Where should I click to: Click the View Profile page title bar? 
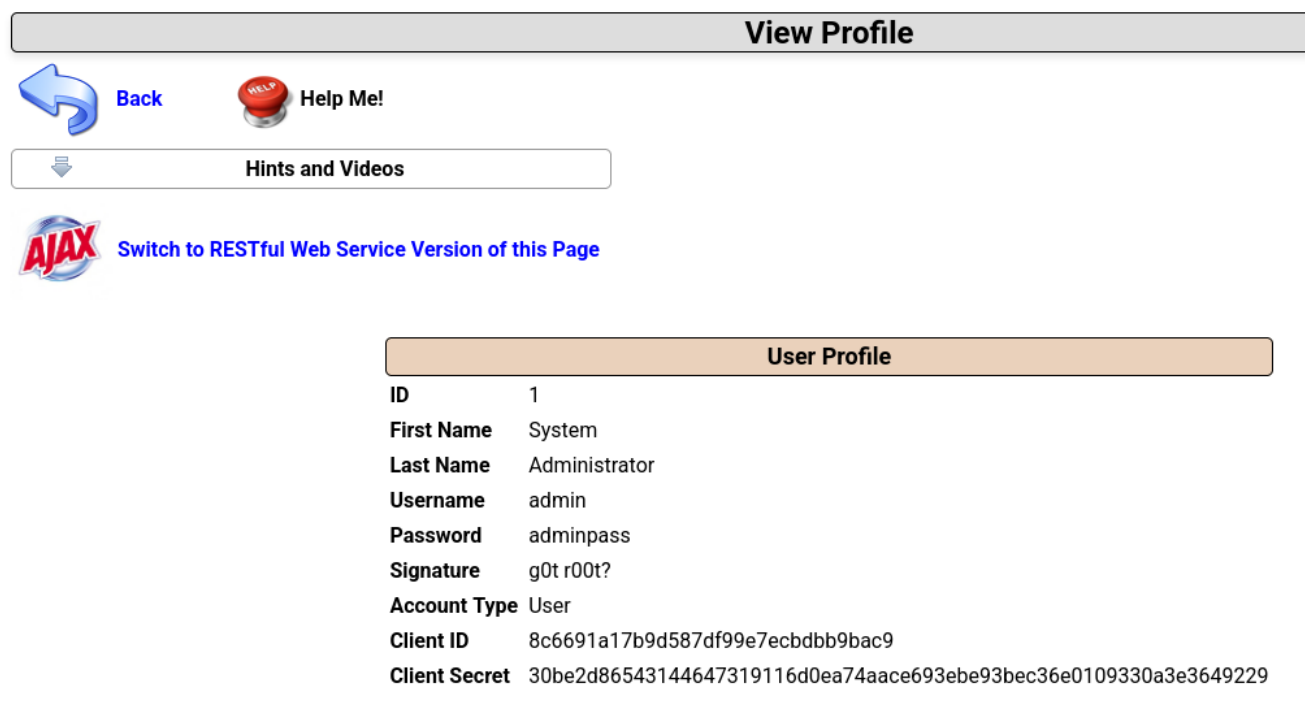(828, 33)
